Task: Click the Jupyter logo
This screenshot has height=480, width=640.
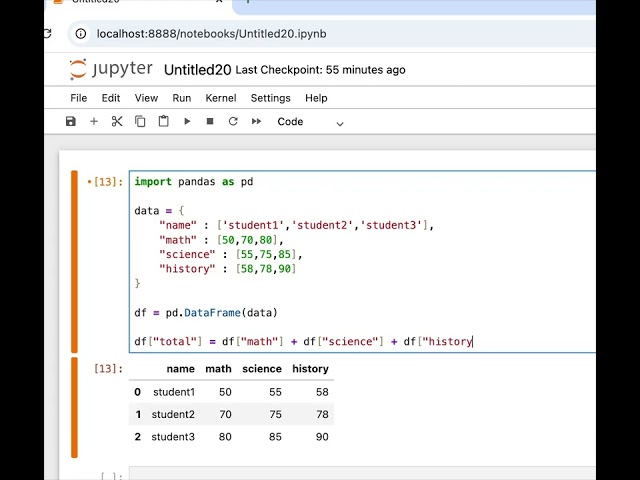Action: (111, 69)
